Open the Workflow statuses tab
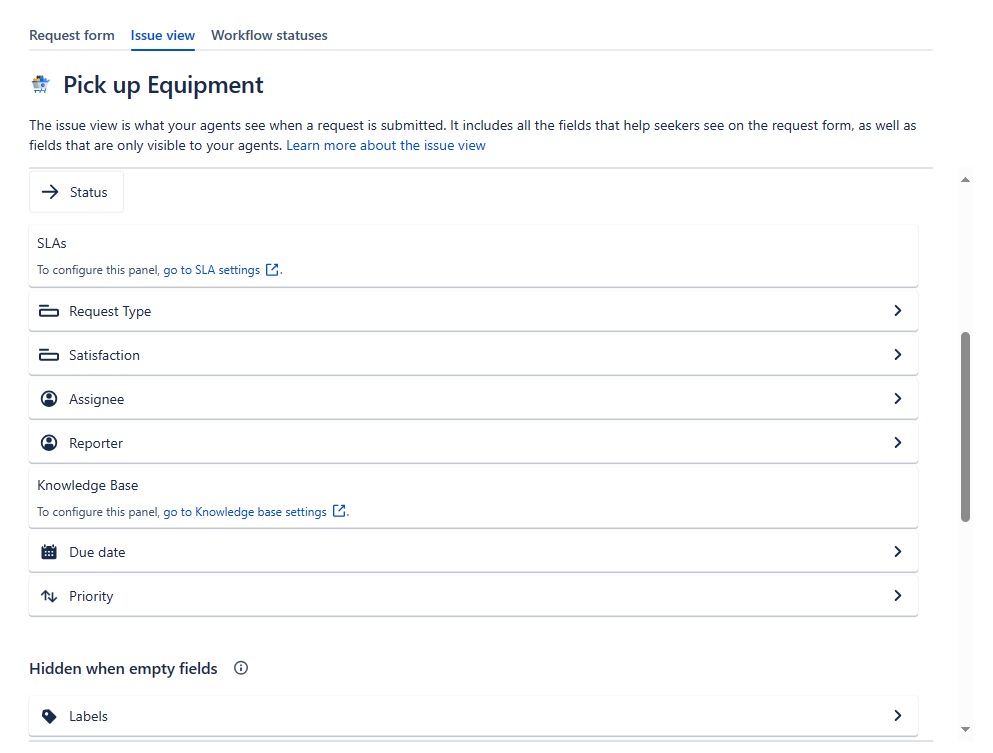Screen dimensions: 993x753 coord(269,35)
